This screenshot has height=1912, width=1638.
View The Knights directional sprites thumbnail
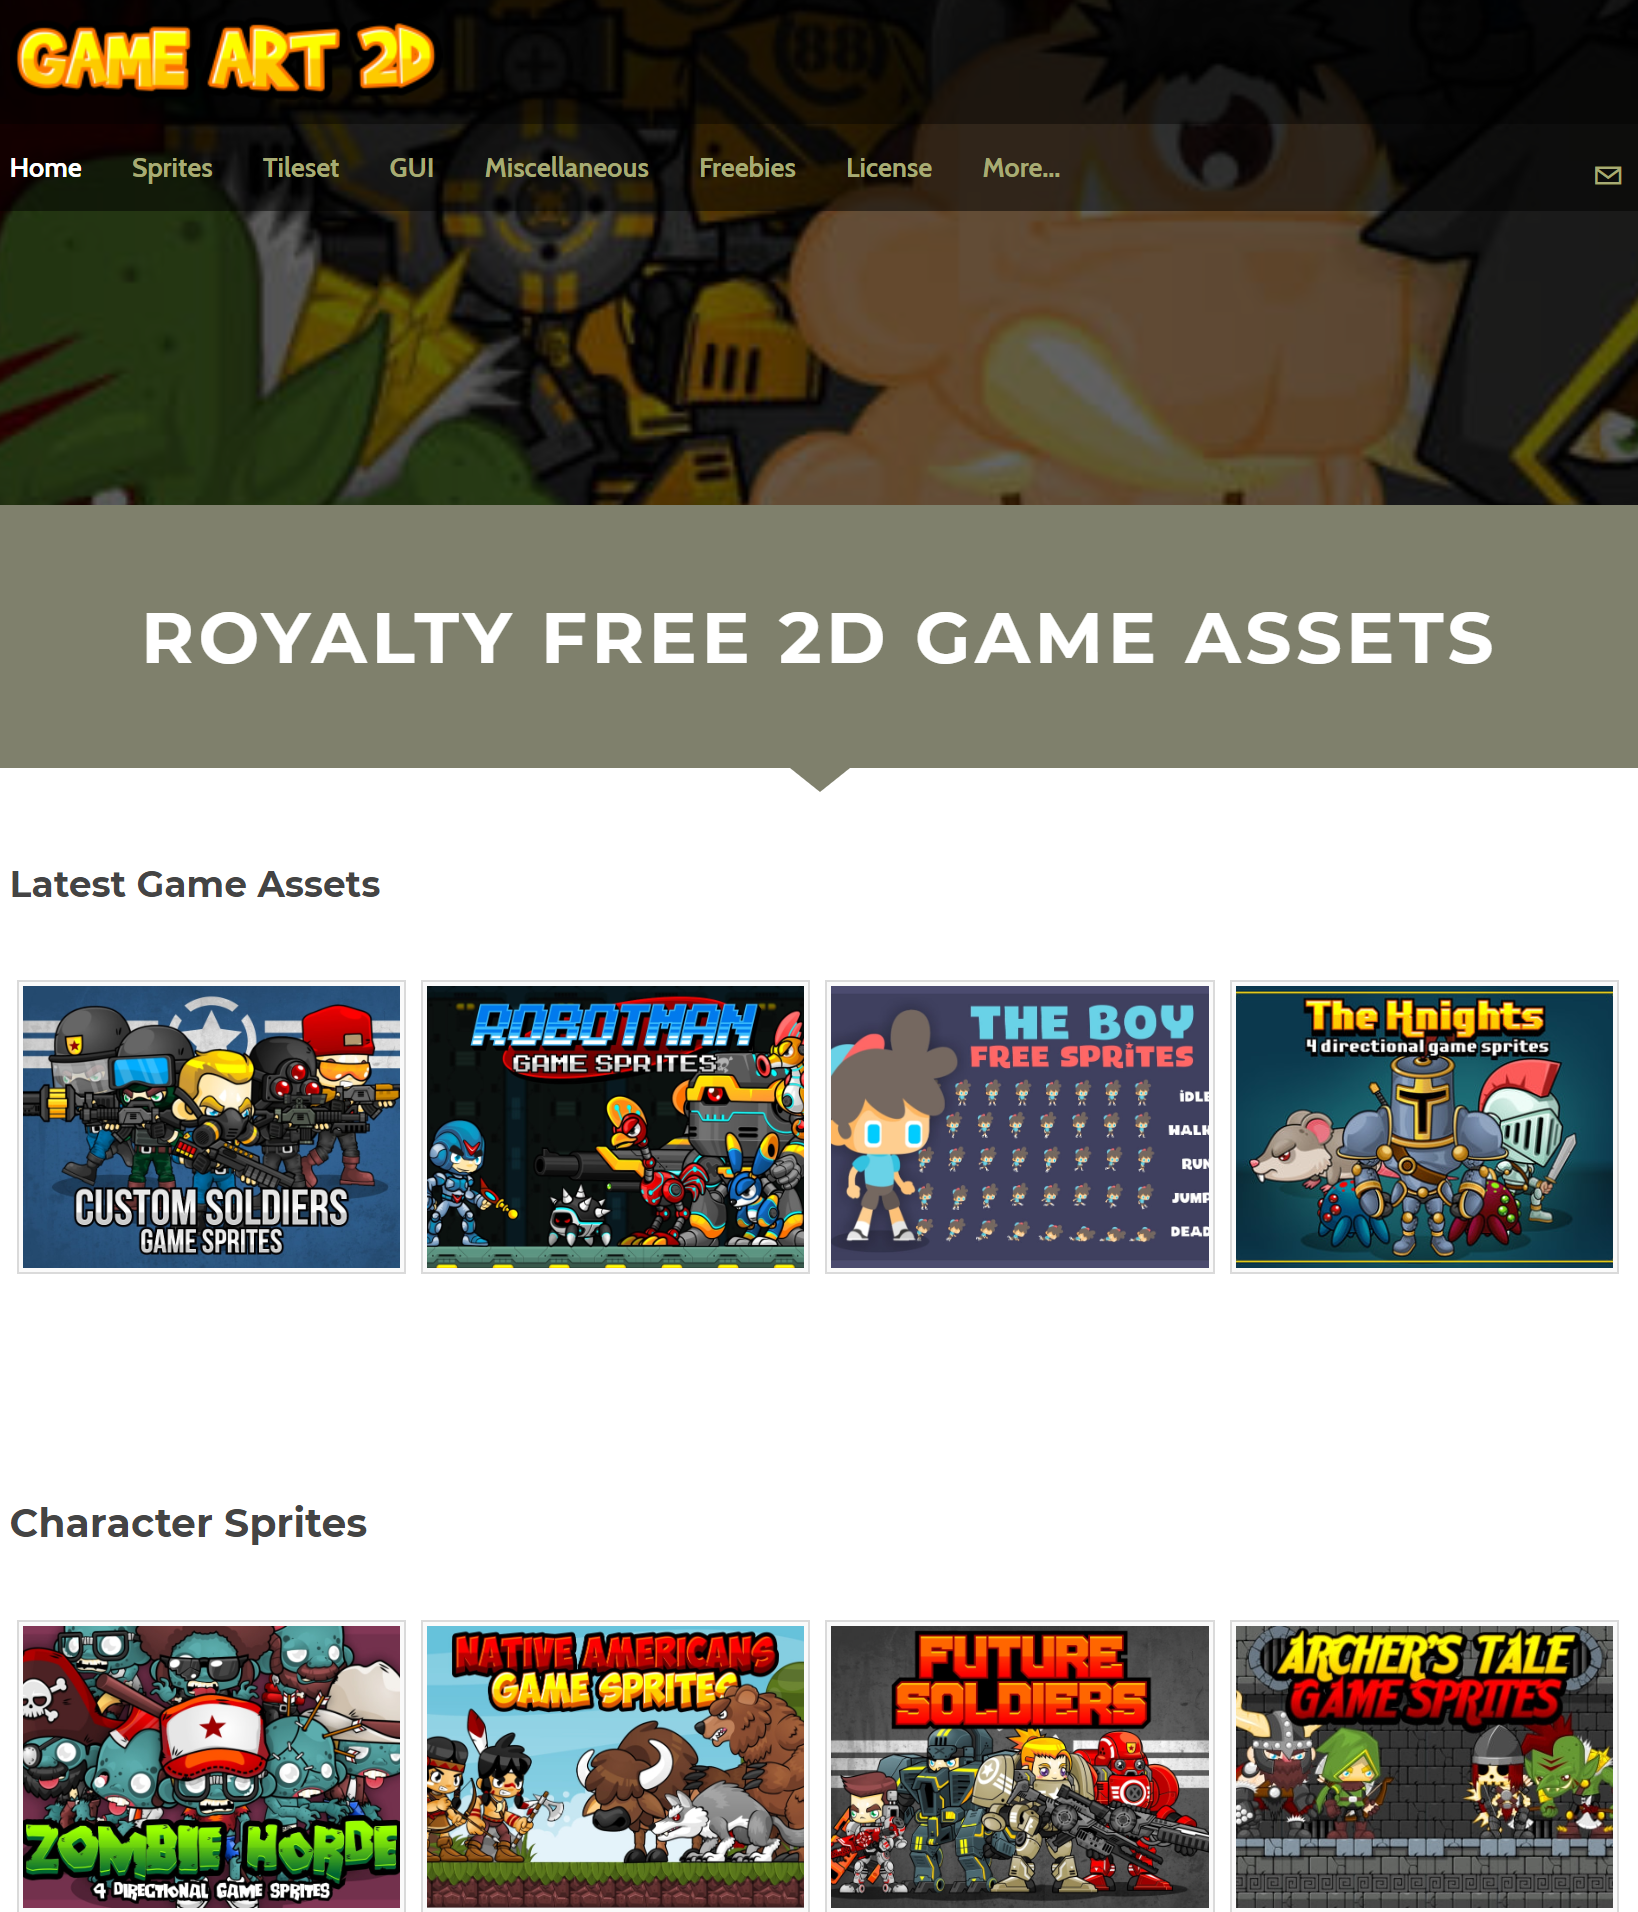point(1424,1127)
